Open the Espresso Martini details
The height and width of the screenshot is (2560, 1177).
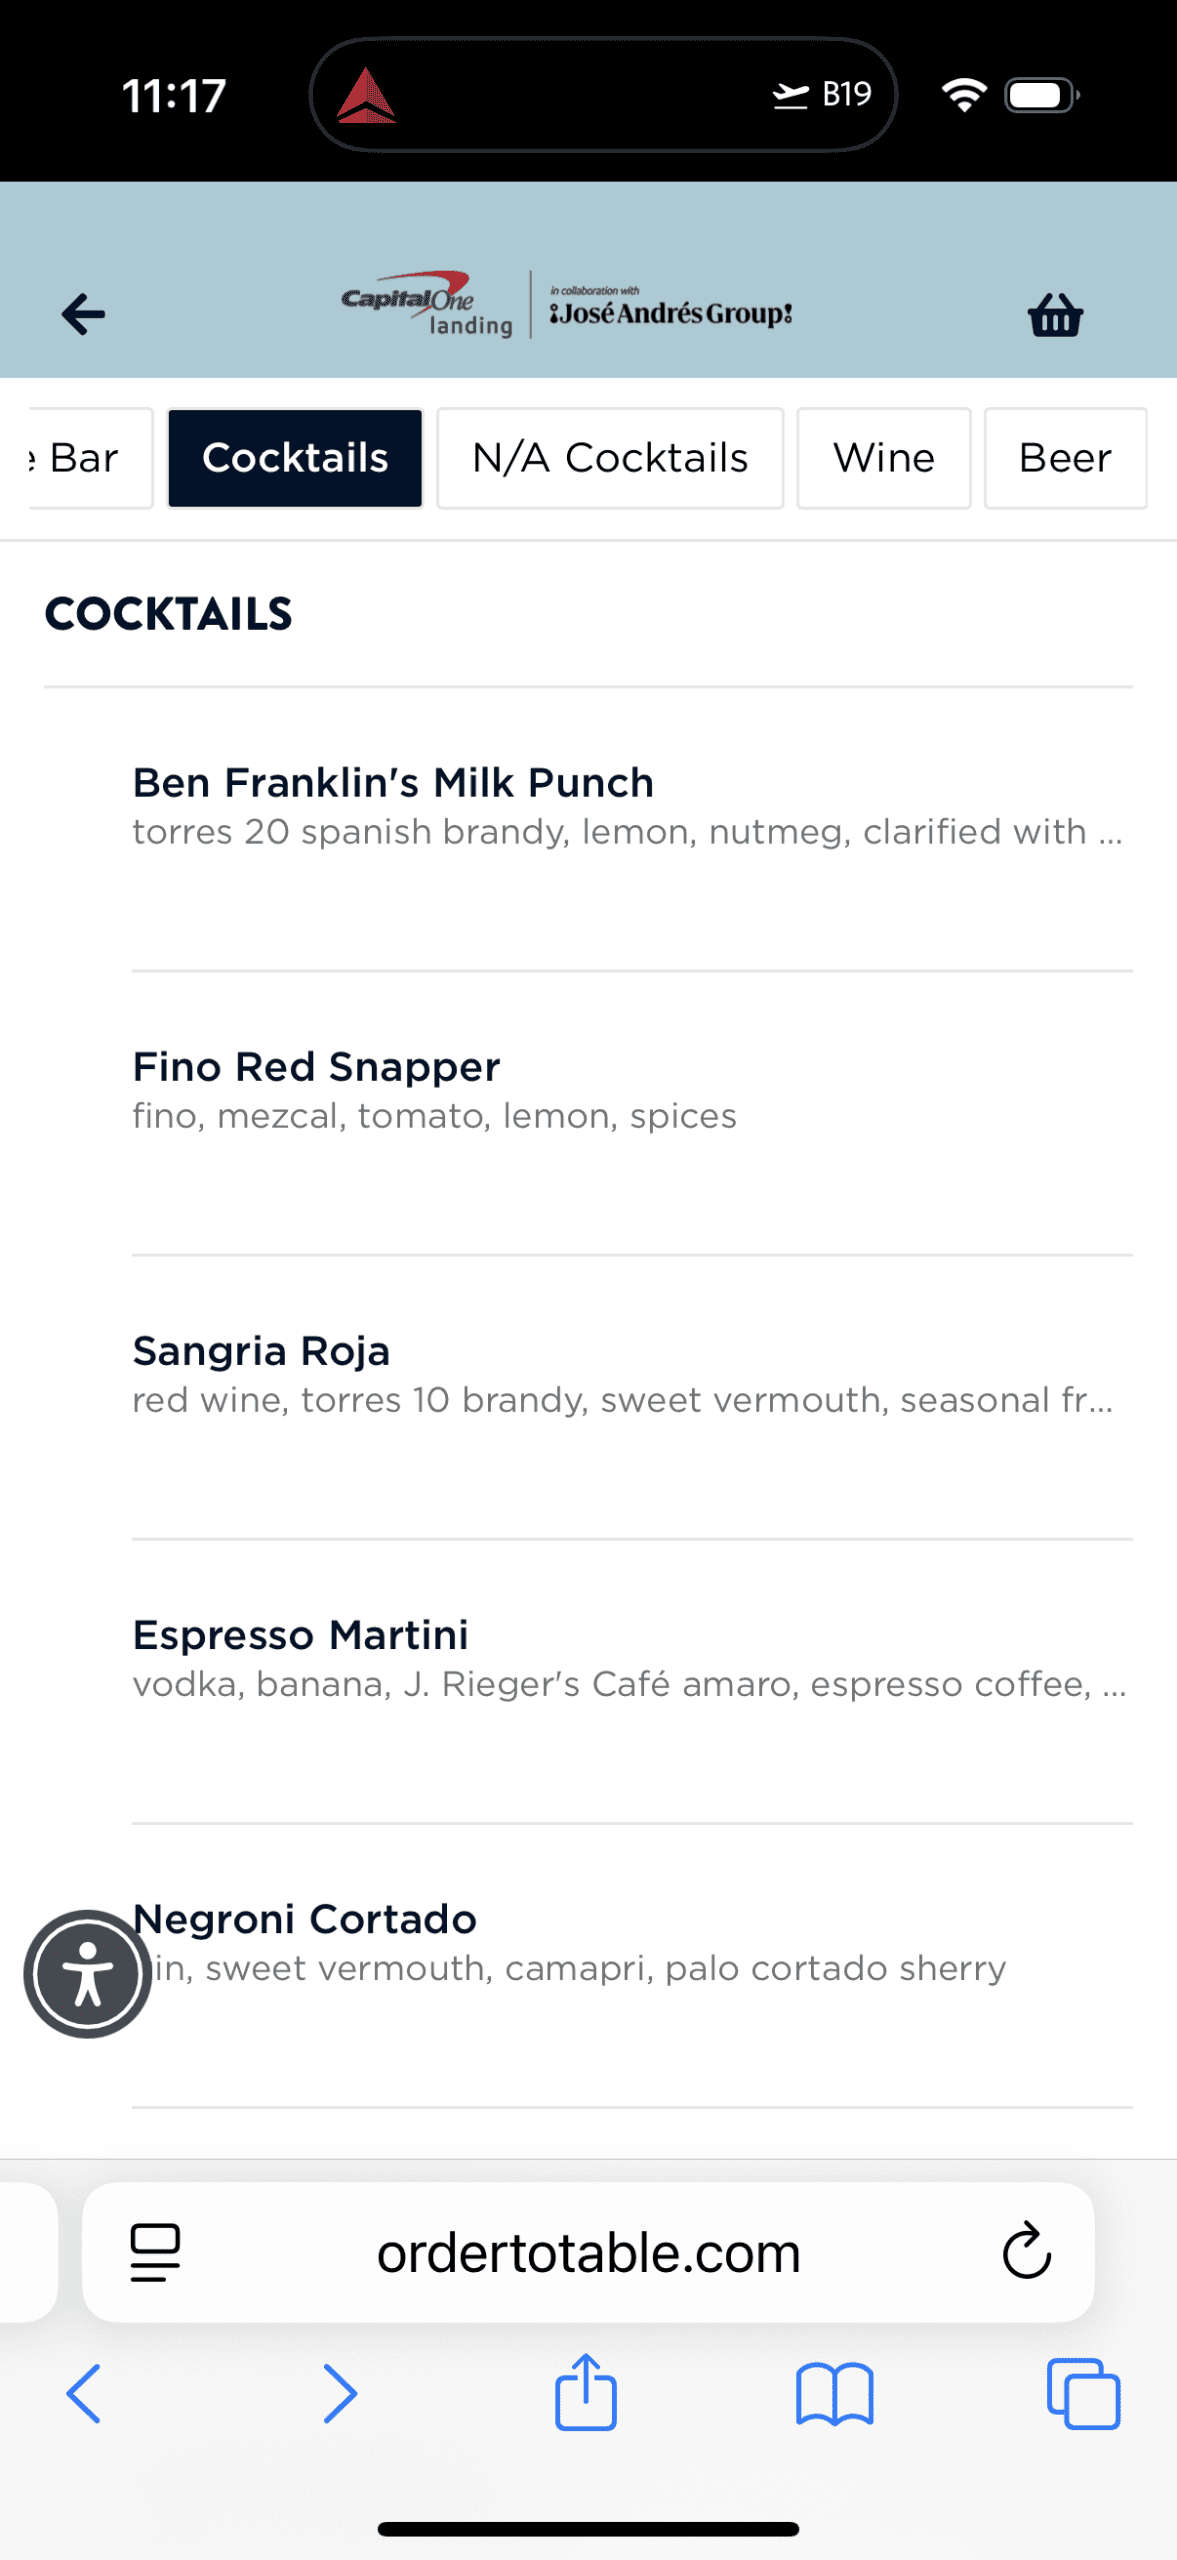click(300, 1634)
